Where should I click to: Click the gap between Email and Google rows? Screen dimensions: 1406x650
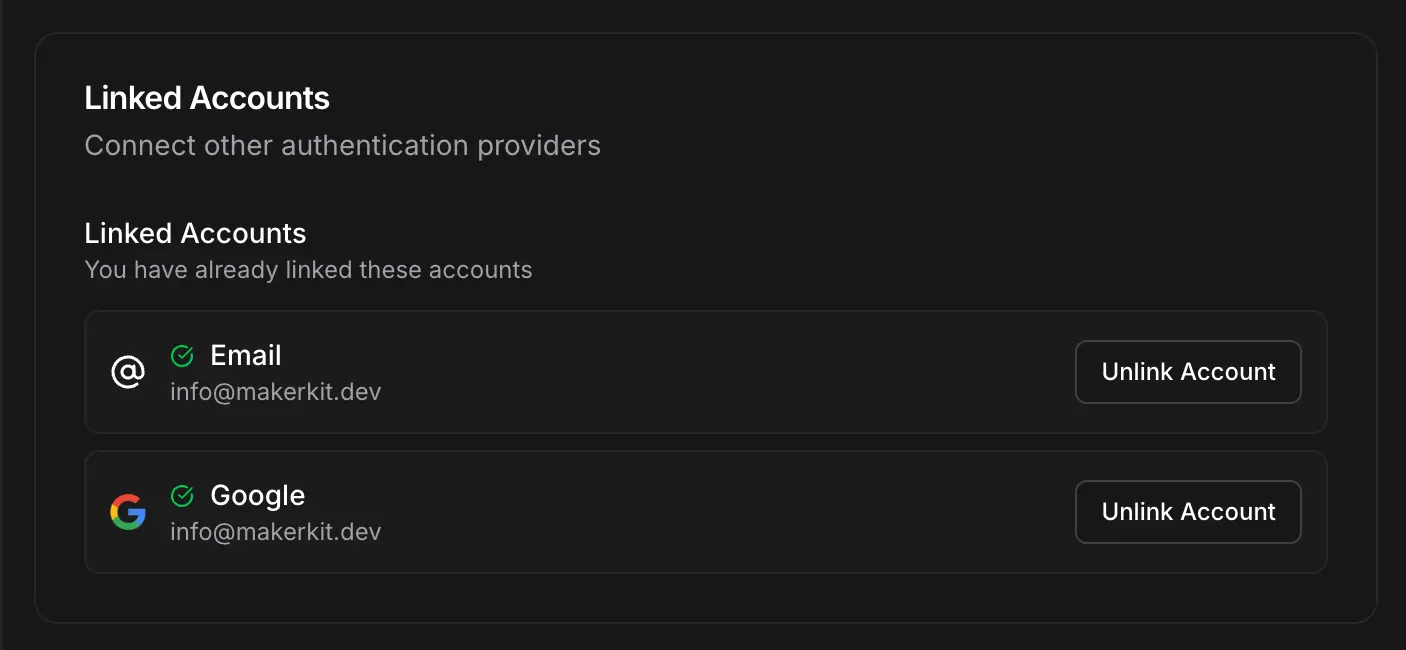pos(700,442)
